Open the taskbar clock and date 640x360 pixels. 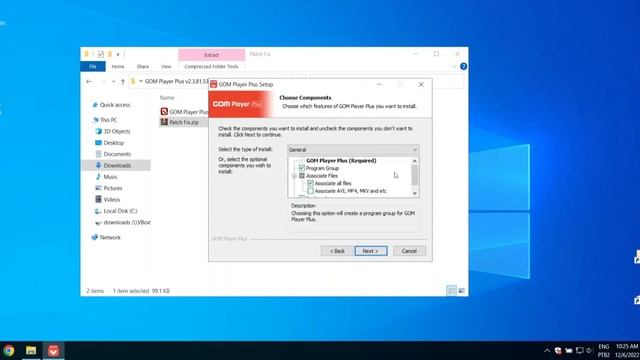pyautogui.click(x=627, y=351)
